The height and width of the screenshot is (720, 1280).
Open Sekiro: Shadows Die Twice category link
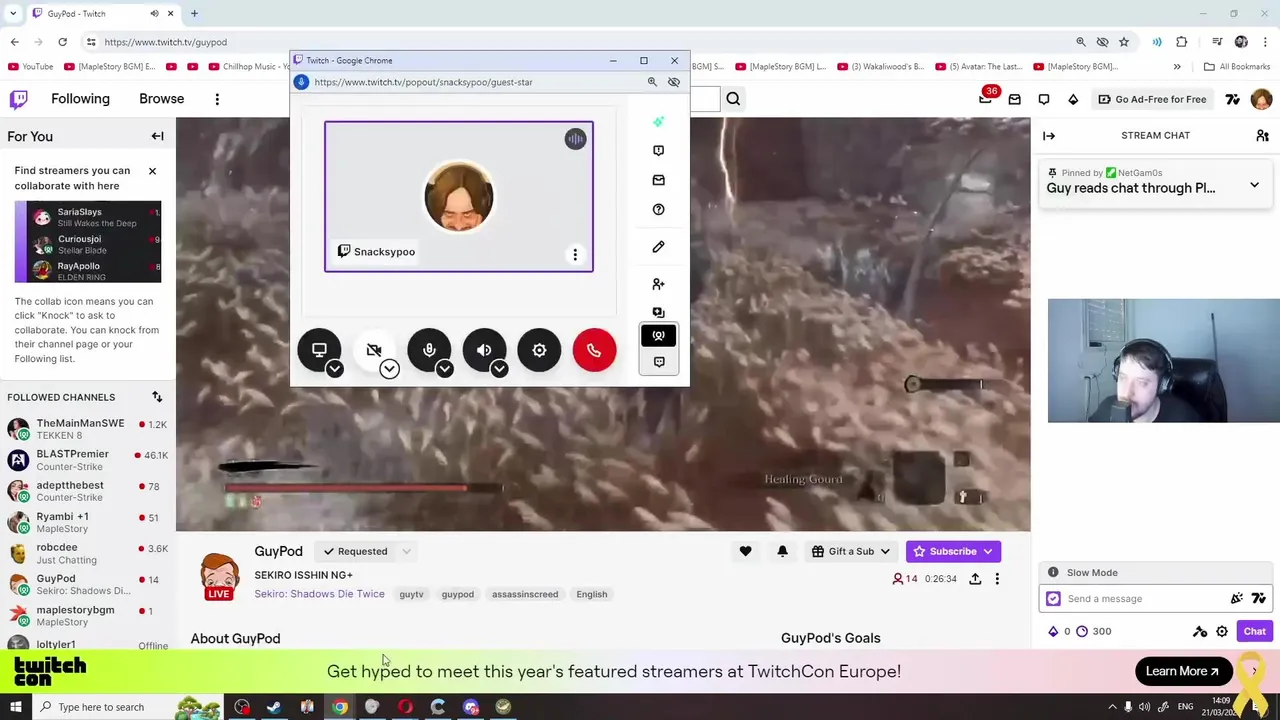pyautogui.click(x=319, y=594)
